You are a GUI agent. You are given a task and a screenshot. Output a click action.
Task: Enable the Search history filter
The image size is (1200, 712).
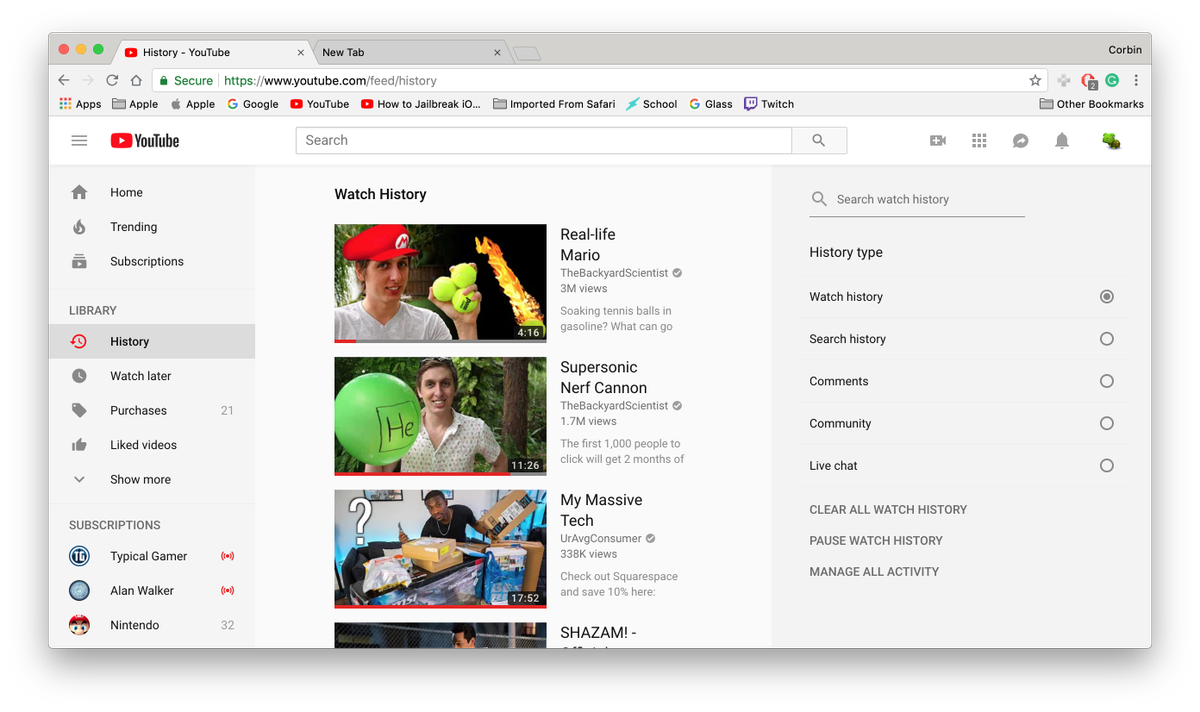tap(1106, 338)
